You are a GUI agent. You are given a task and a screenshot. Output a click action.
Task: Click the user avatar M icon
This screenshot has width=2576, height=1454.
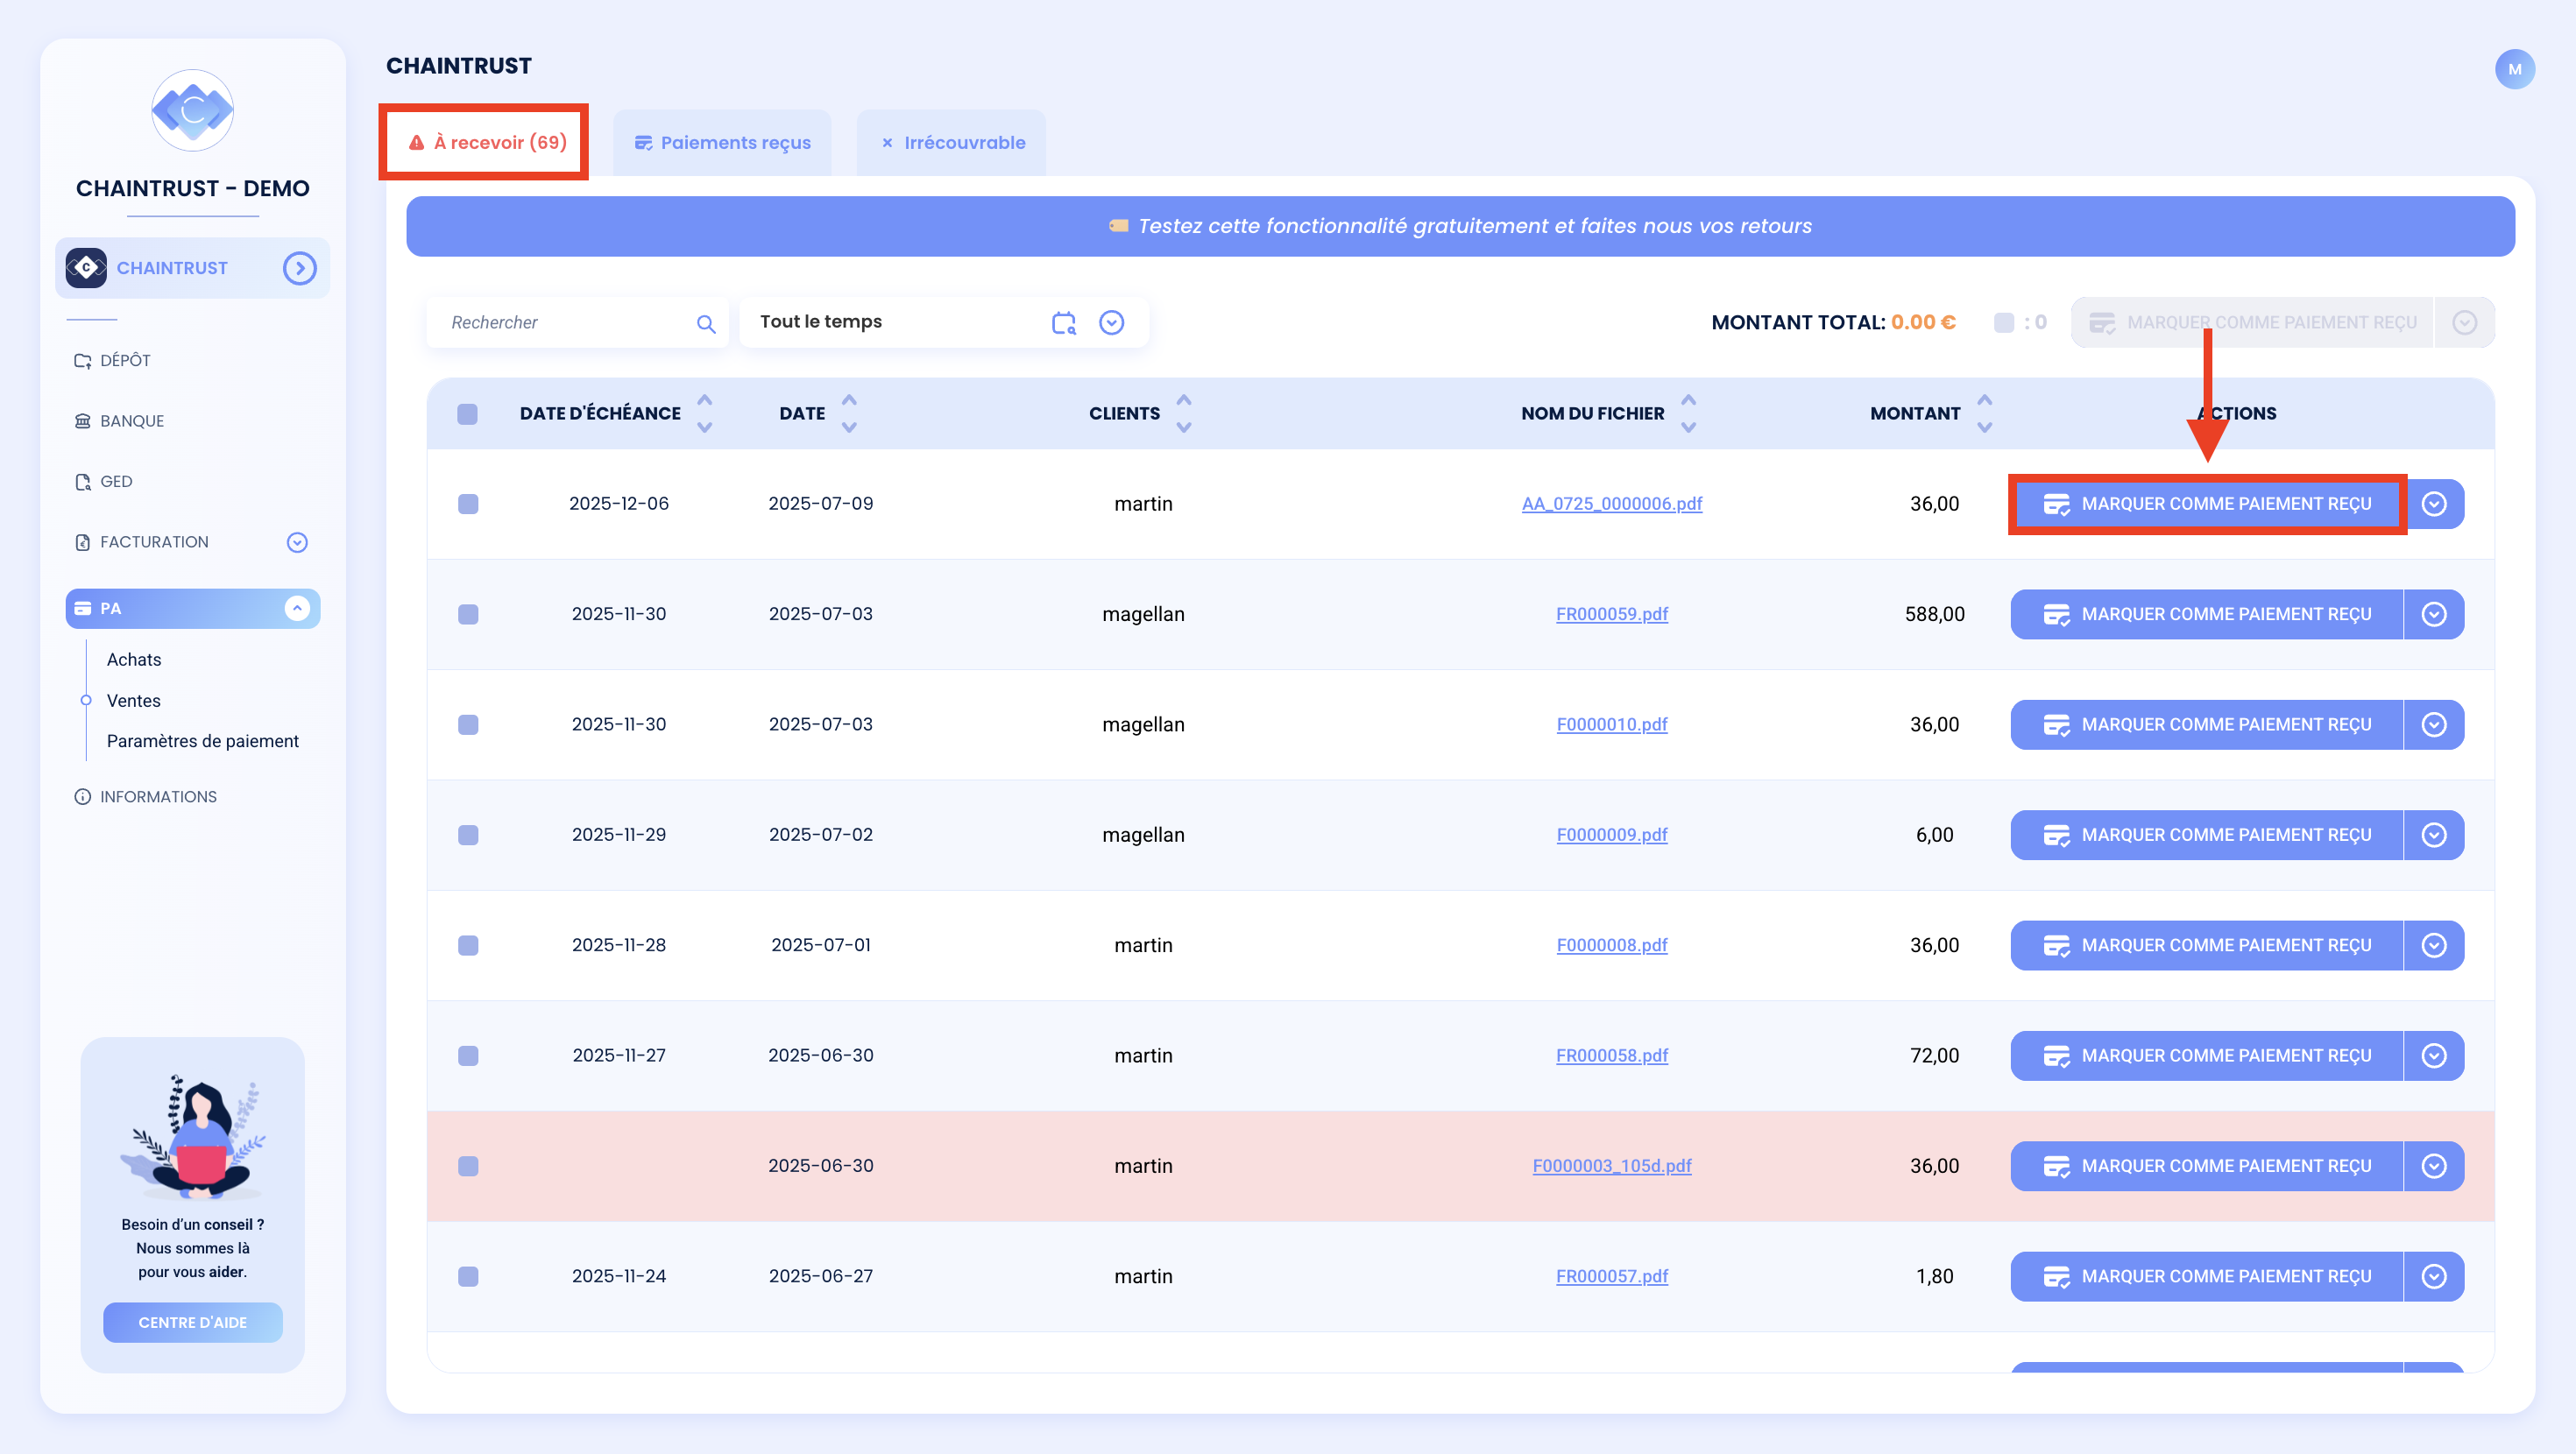(2514, 69)
